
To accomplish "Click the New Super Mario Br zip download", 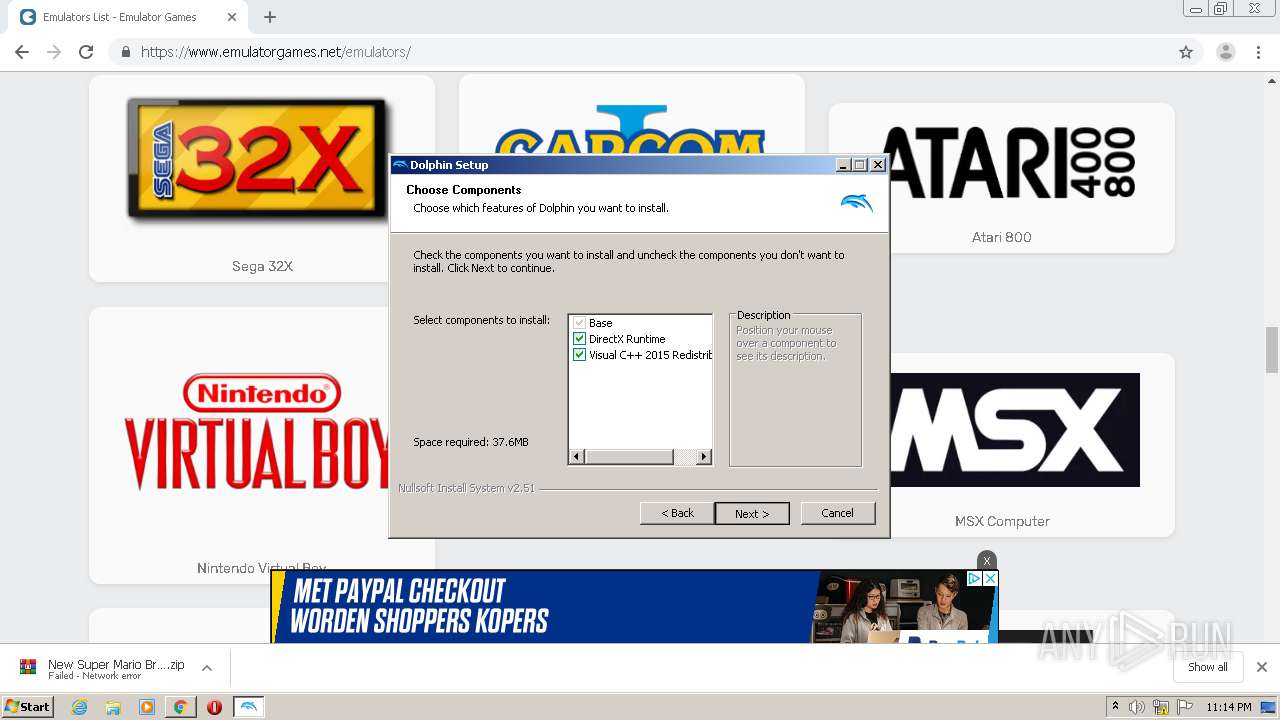I will point(116,668).
